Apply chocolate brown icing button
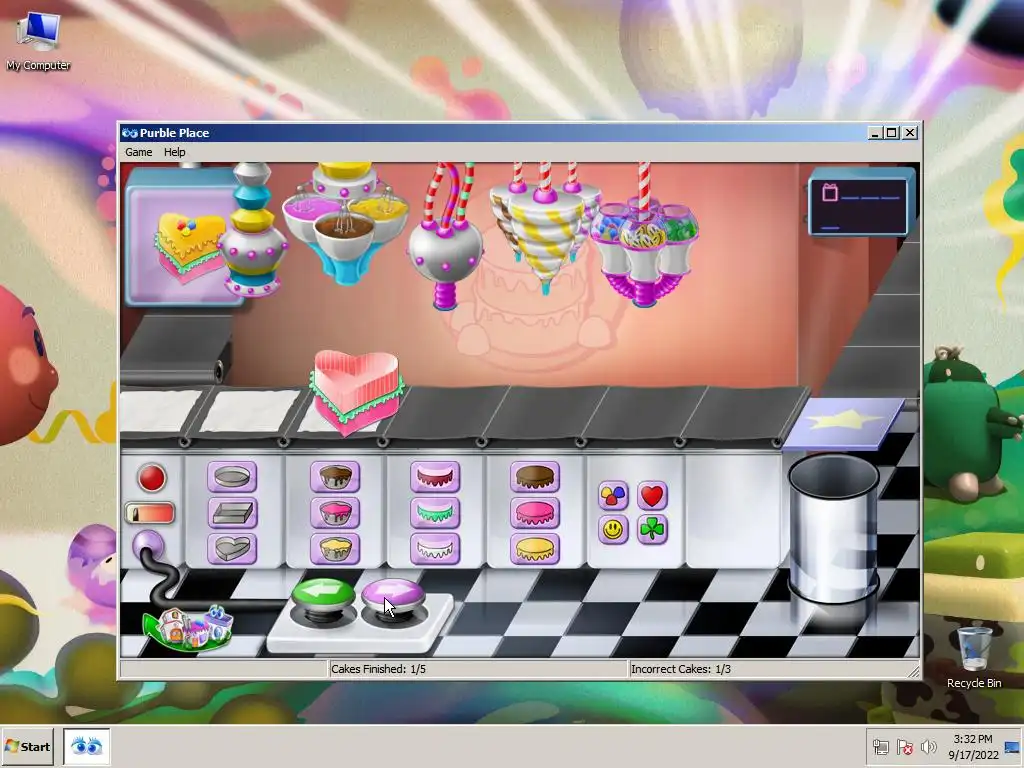This screenshot has height=768, width=1024. [x=535, y=477]
